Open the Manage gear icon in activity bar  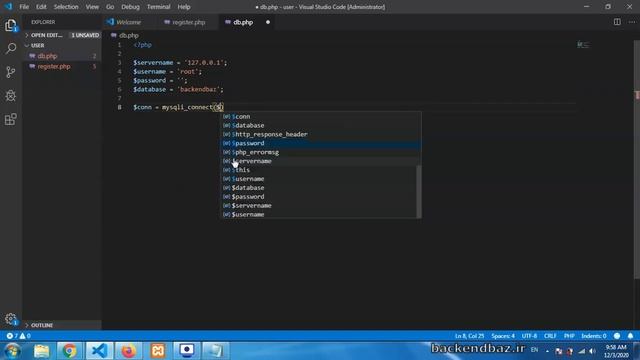tap(11, 319)
